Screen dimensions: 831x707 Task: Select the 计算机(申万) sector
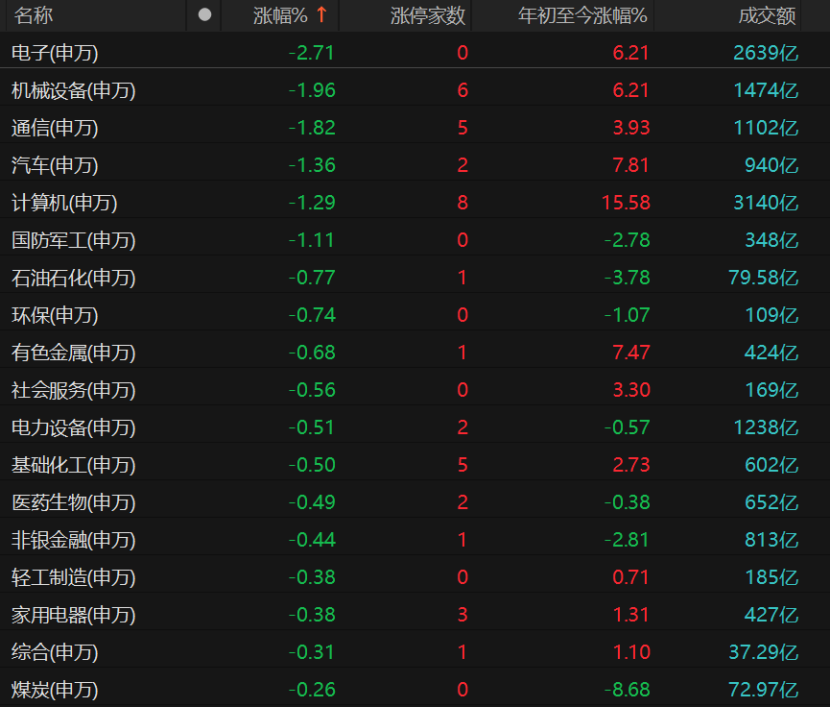(x=64, y=203)
